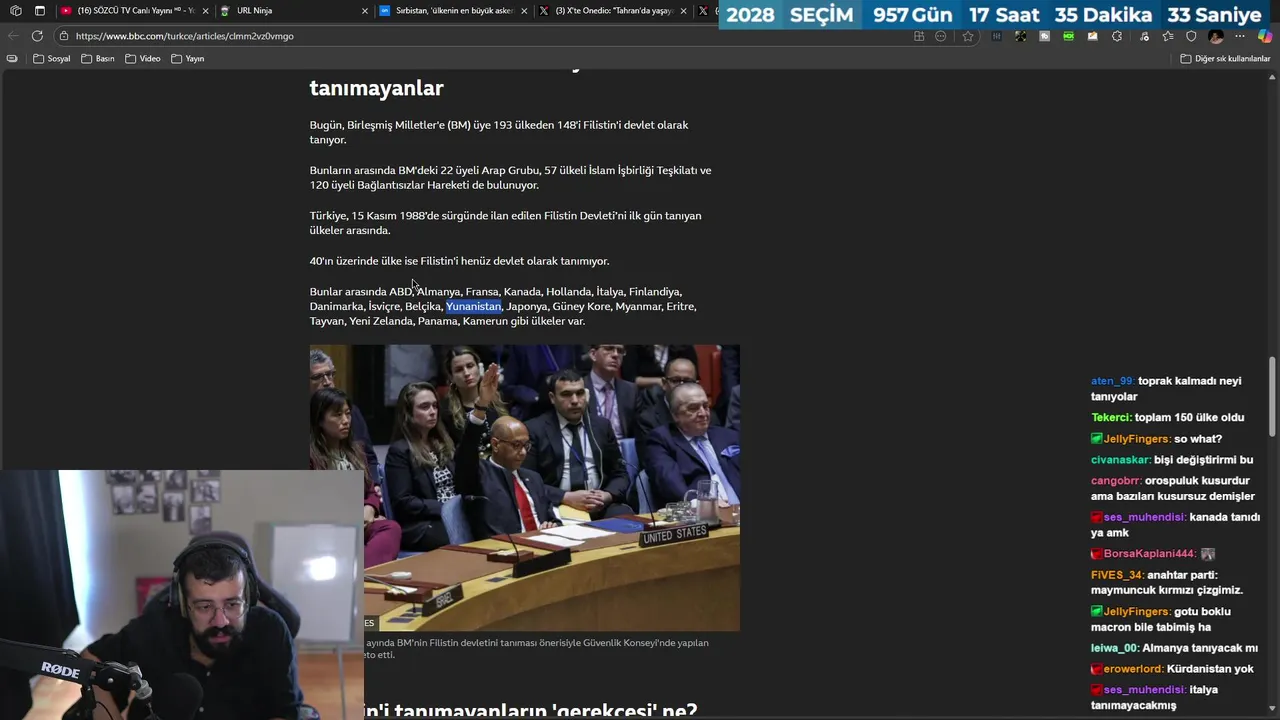
Task: Close the SÖZCÜ TV tab
Action: (206, 11)
